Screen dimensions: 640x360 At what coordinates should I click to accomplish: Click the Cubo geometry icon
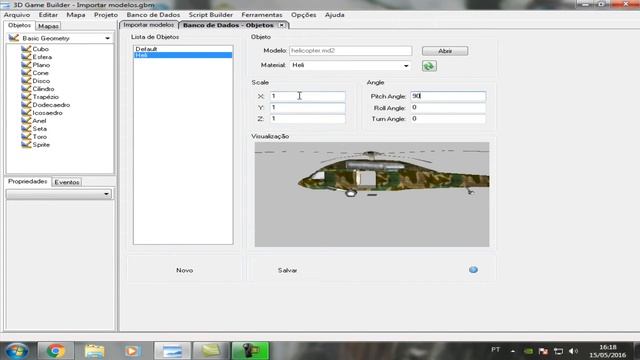(26, 49)
